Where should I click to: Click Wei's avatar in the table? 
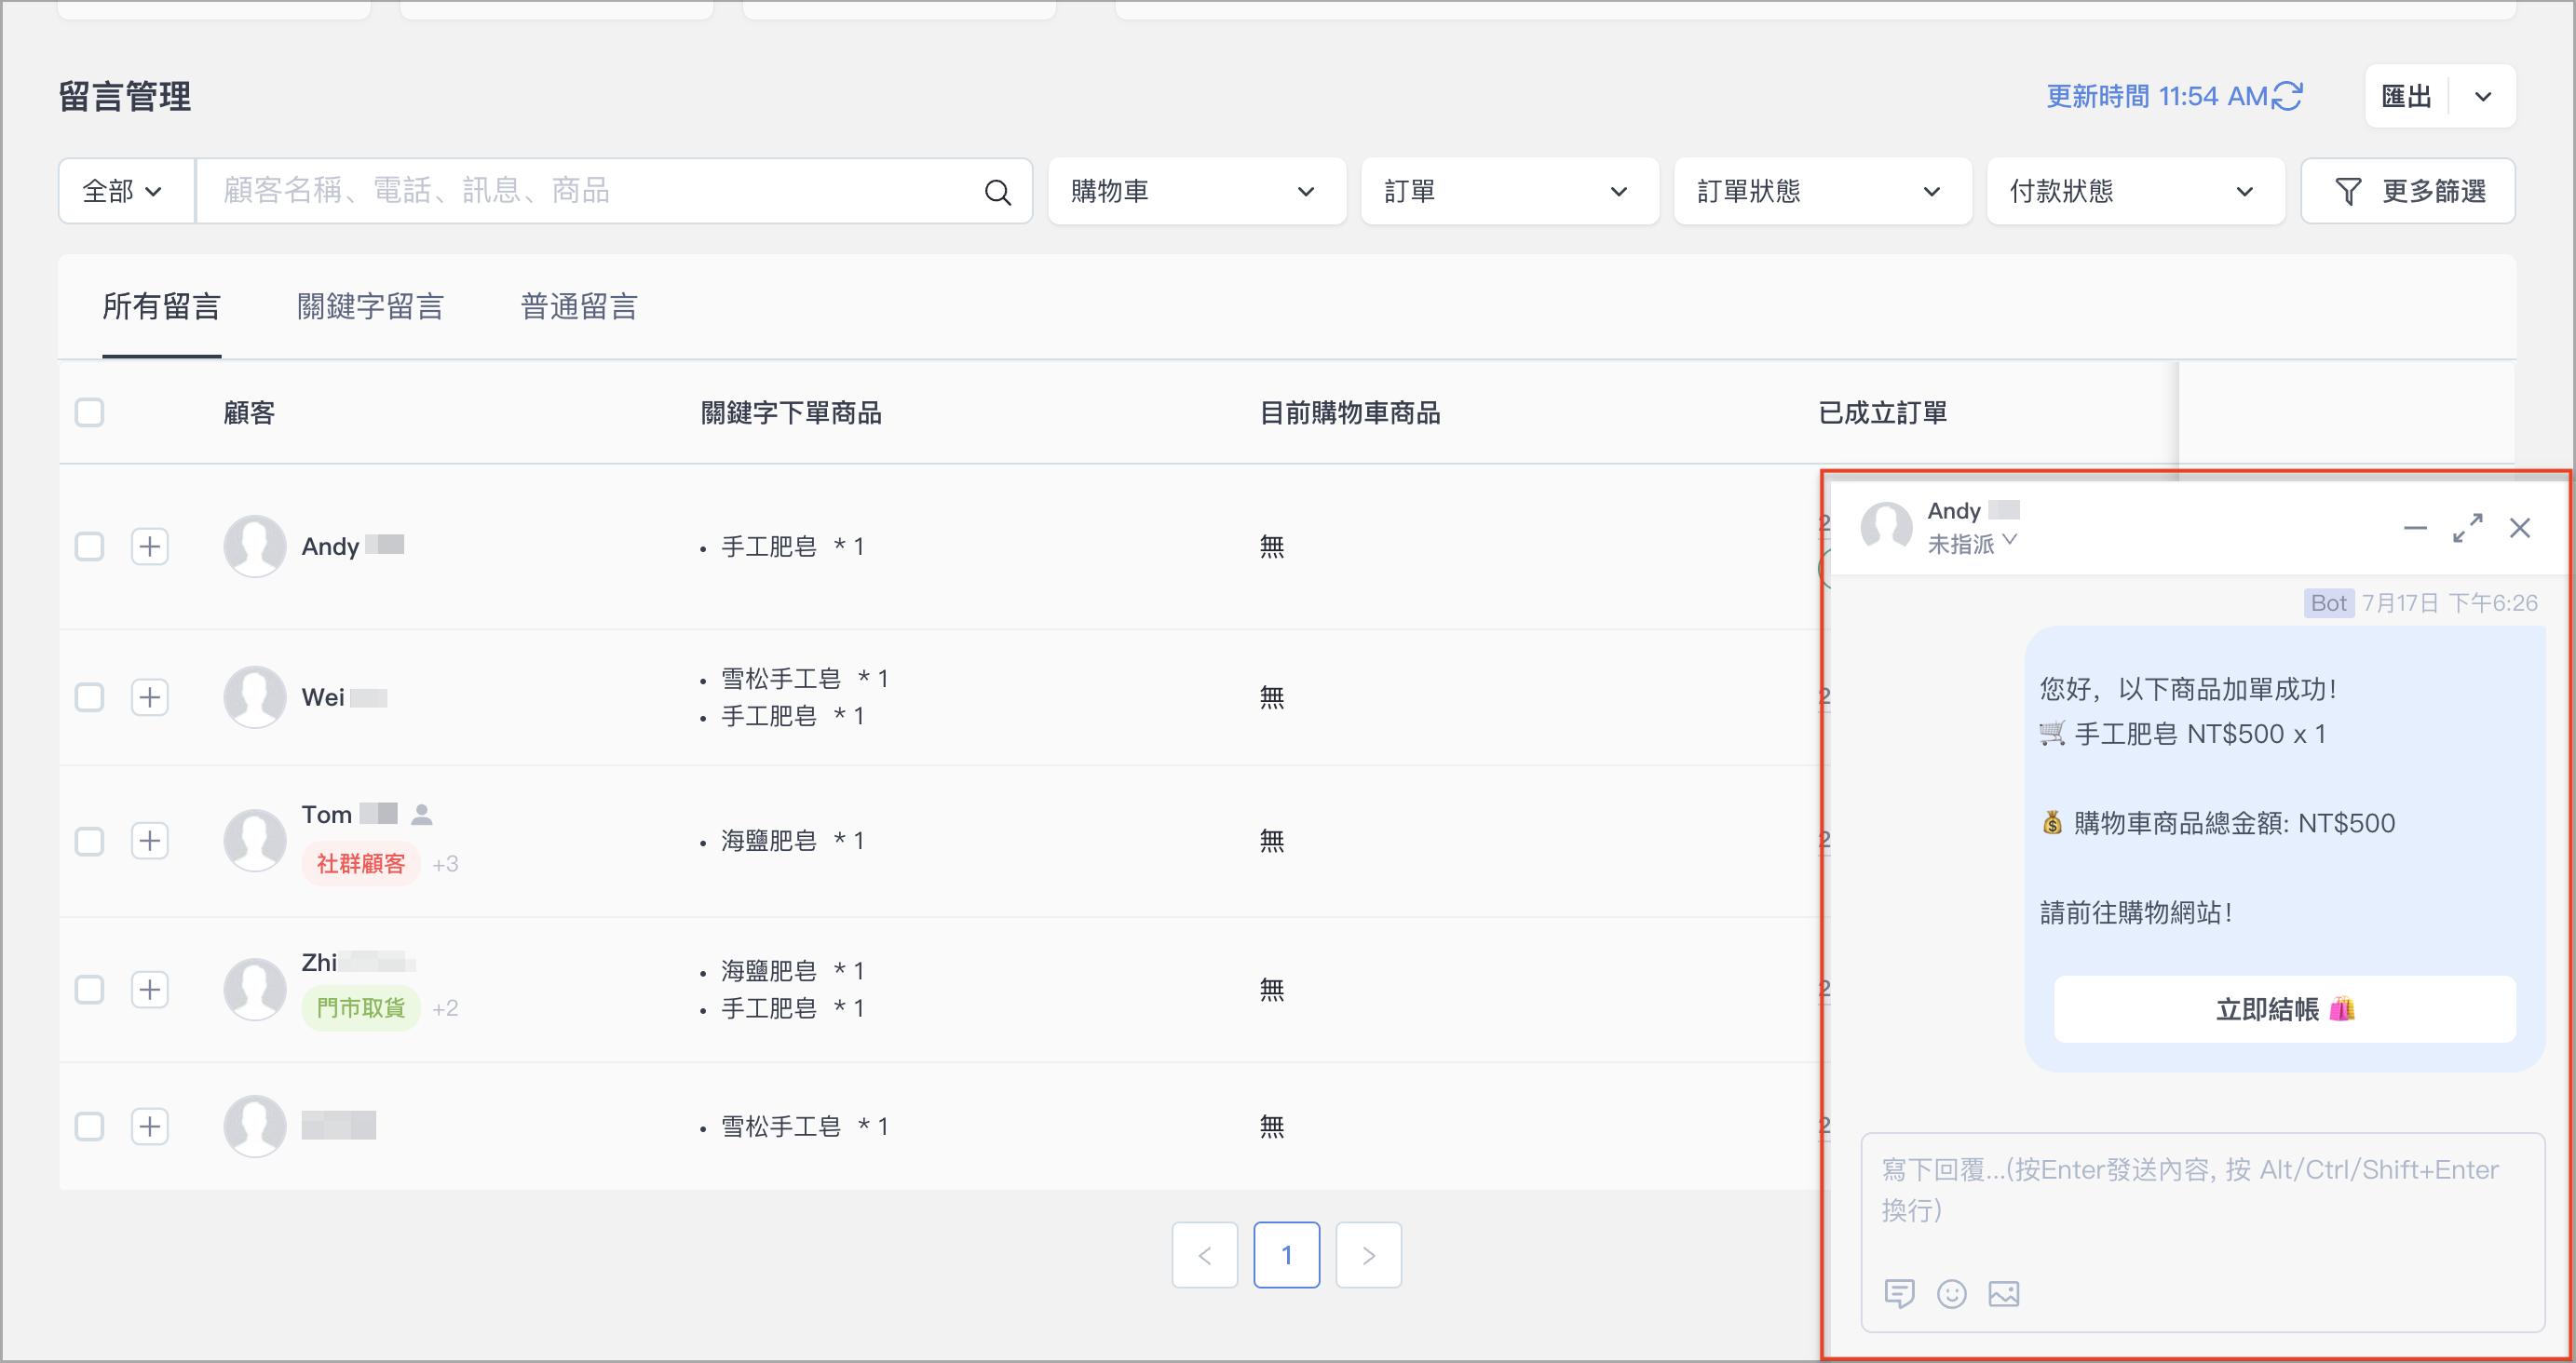[x=255, y=697]
